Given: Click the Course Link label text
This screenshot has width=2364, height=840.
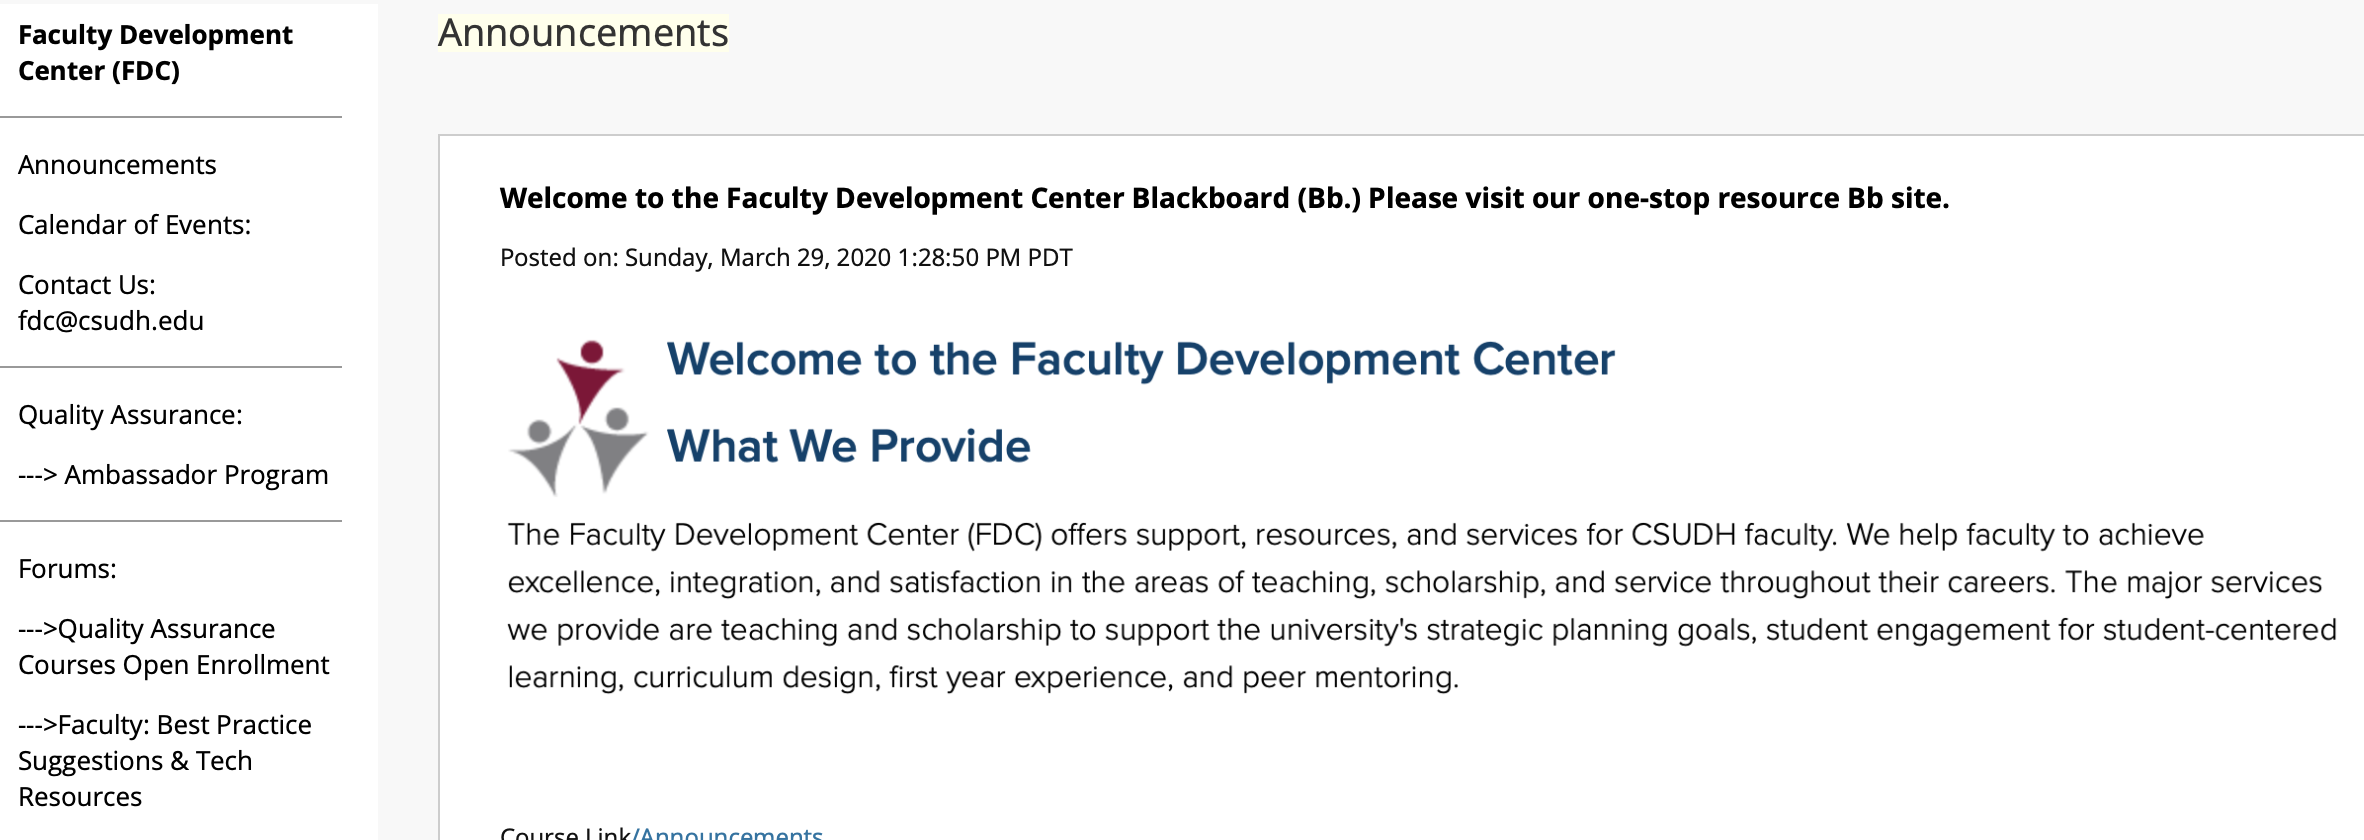Looking at the screenshot, I should [x=565, y=832].
